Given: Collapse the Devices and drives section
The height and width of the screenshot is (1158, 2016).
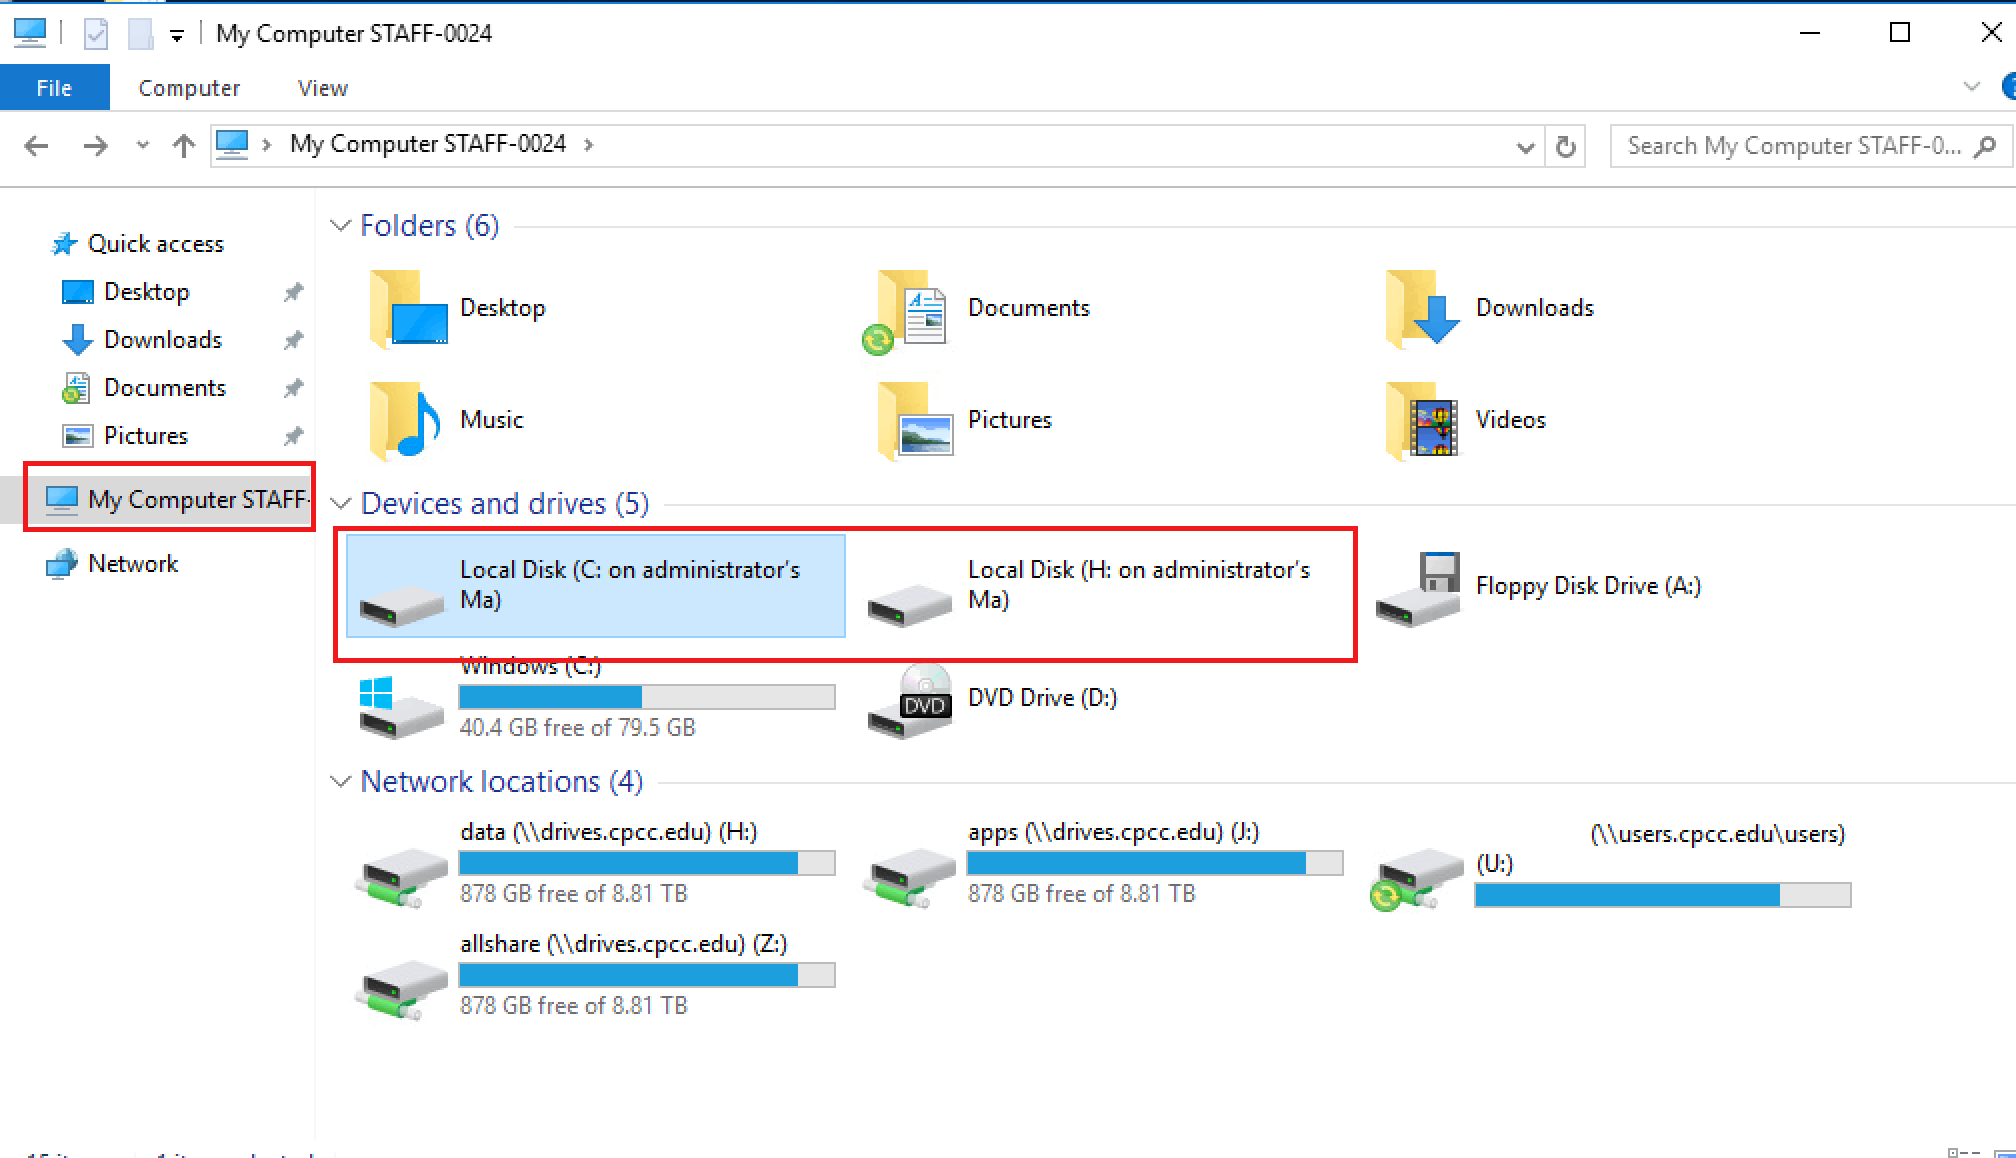Looking at the screenshot, I should coord(341,503).
